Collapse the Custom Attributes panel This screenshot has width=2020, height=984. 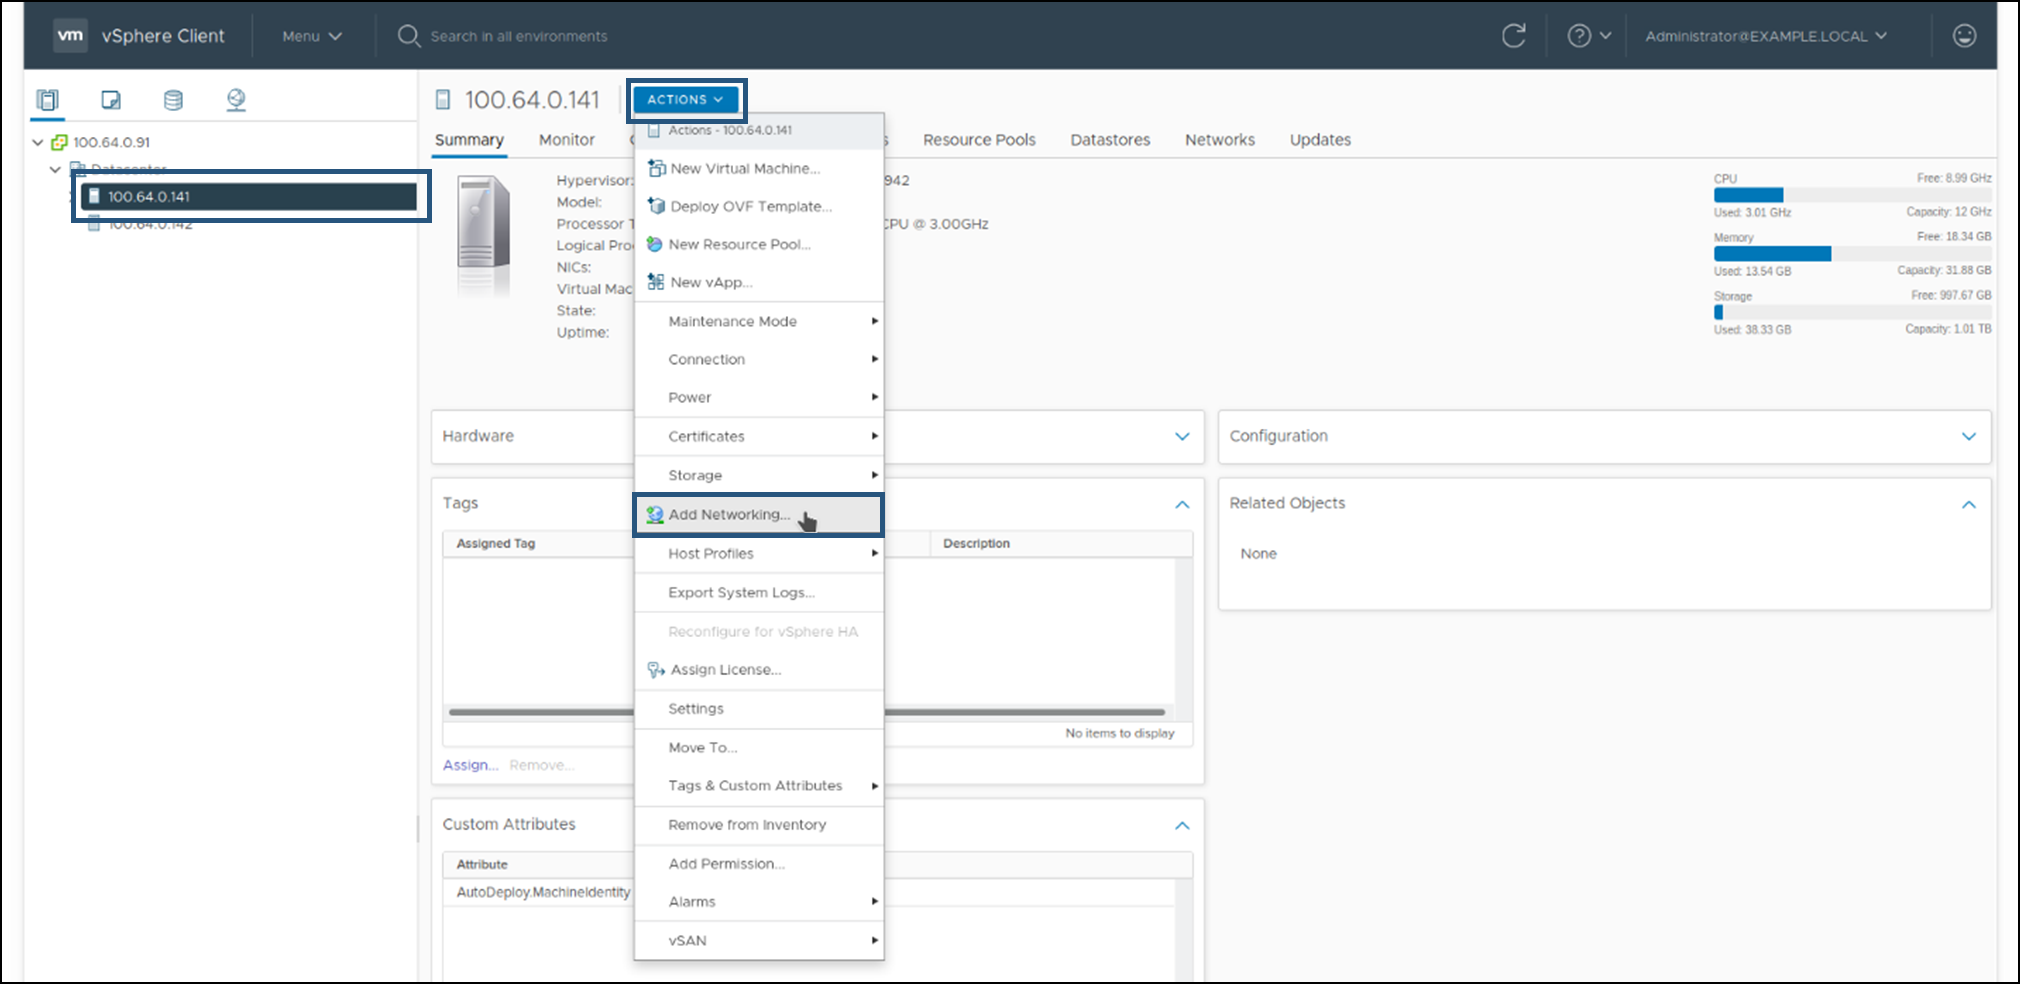(x=1182, y=825)
